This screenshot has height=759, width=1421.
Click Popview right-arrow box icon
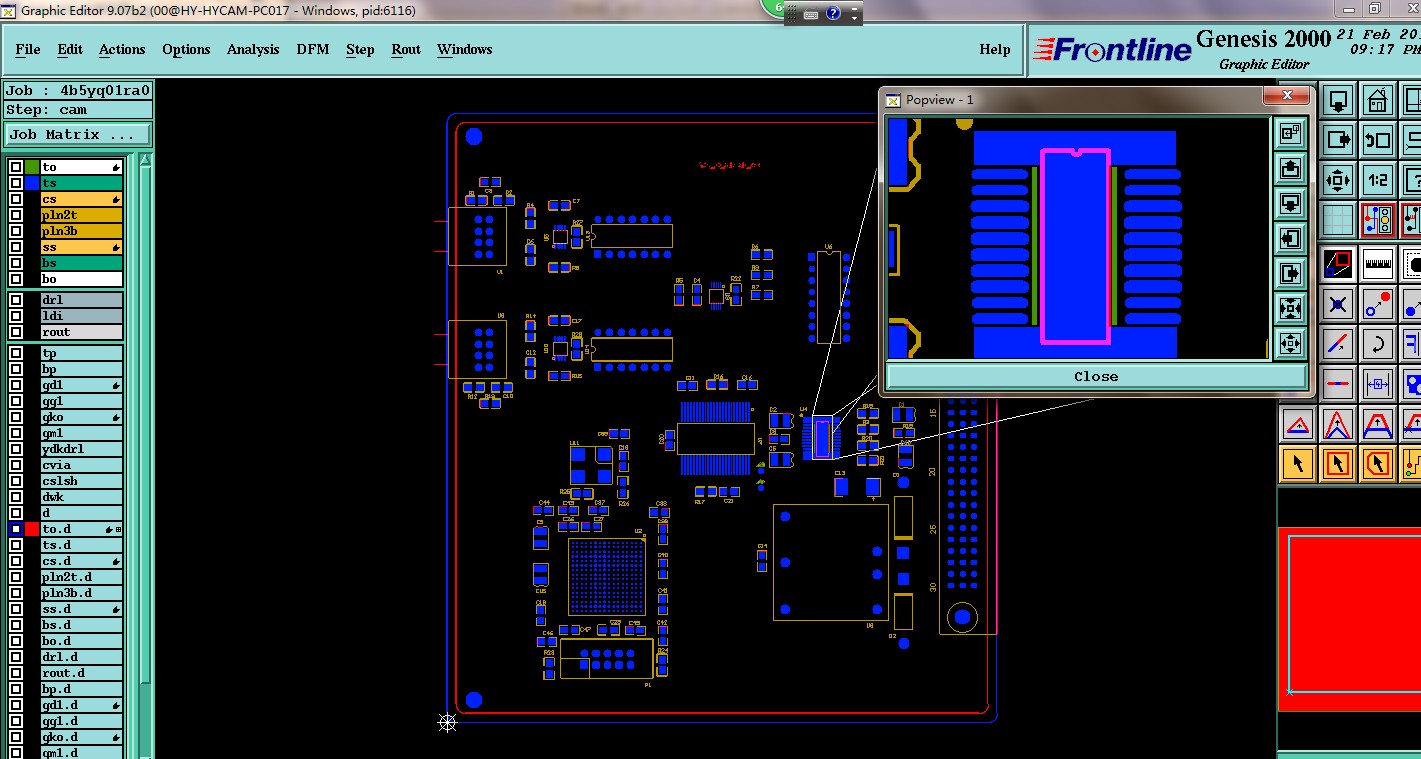[x=1290, y=273]
